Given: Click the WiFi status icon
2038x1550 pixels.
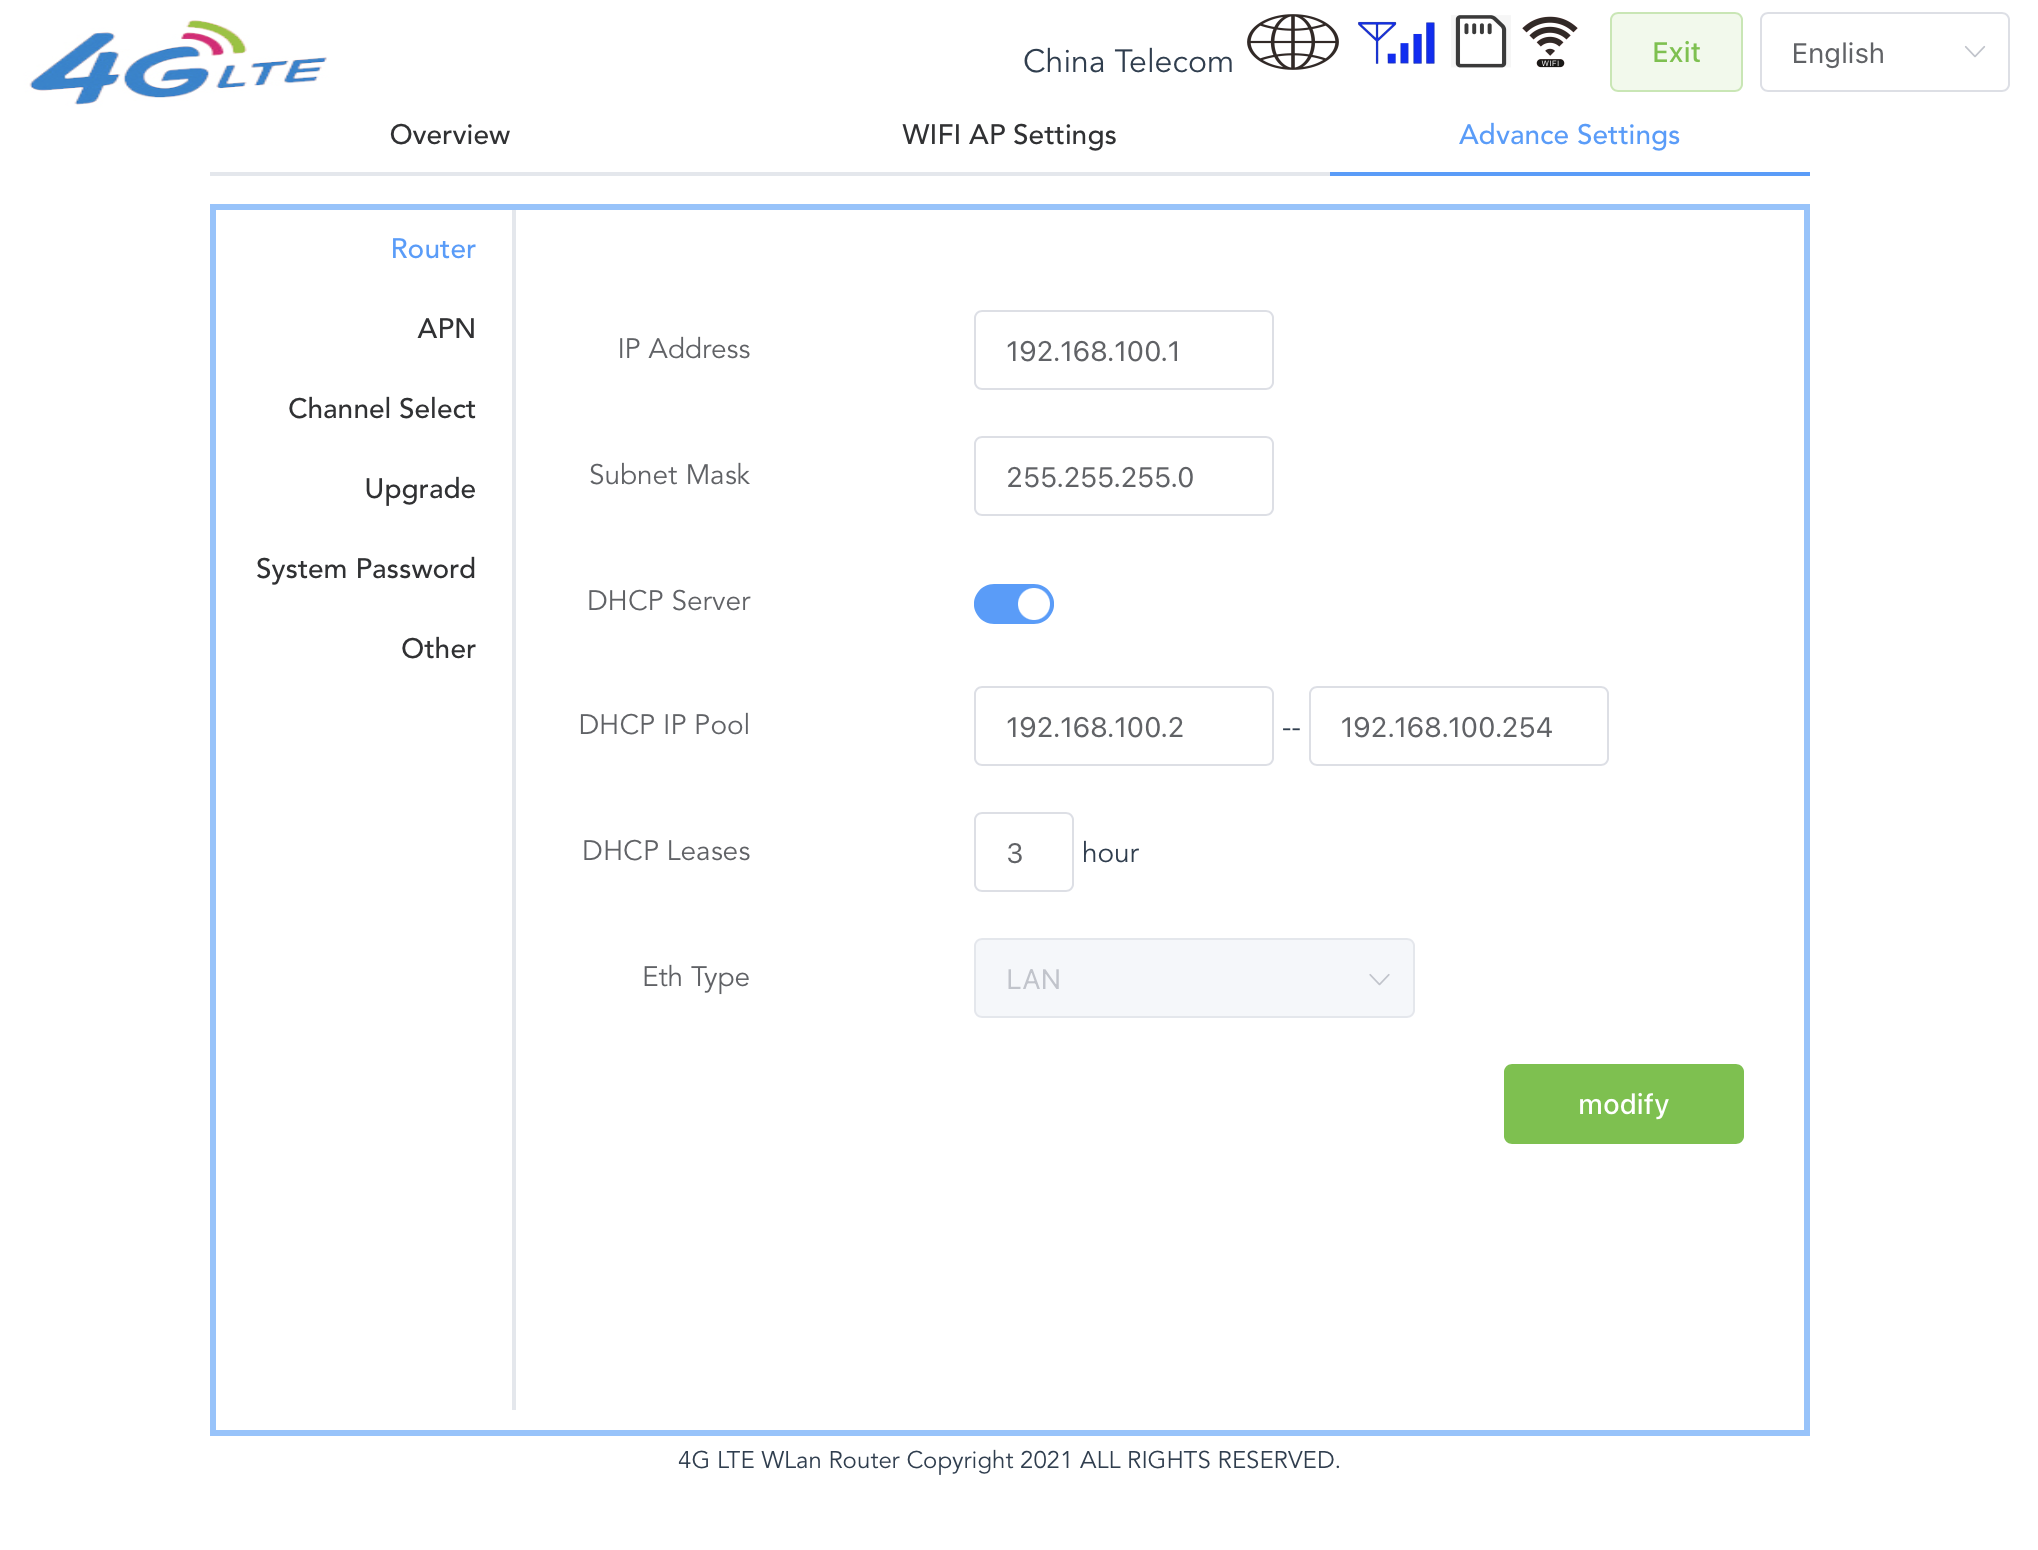Looking at the screenshot, I should 1549,43.
